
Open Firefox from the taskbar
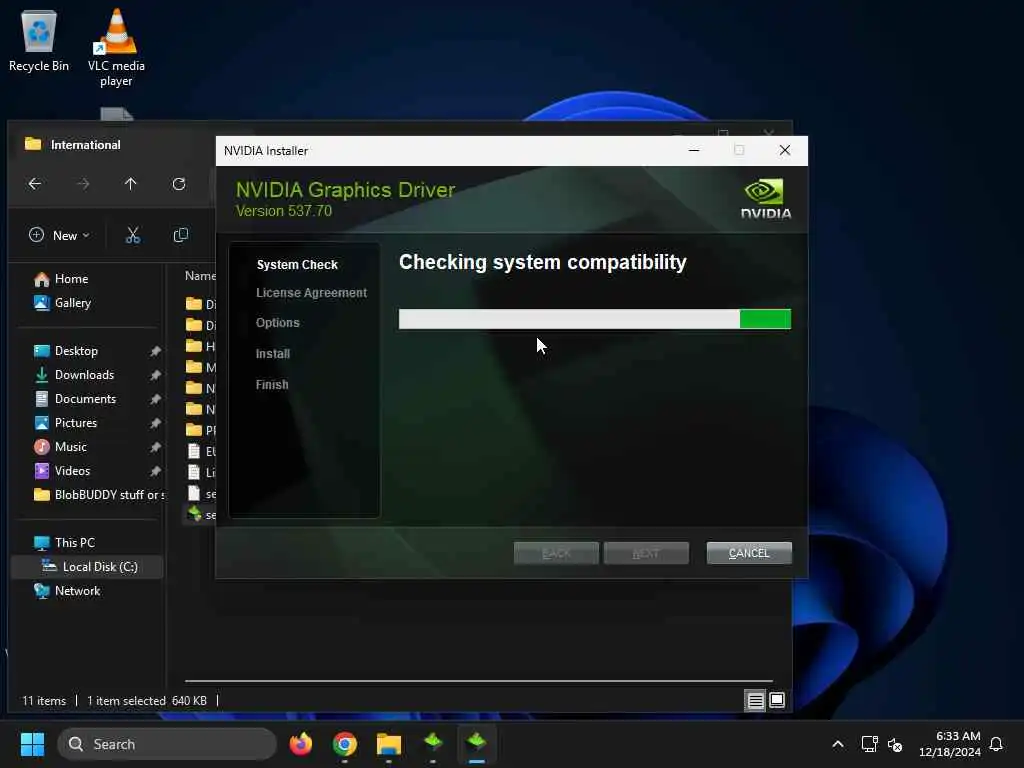pyautogui.click(x=300, y=744)
